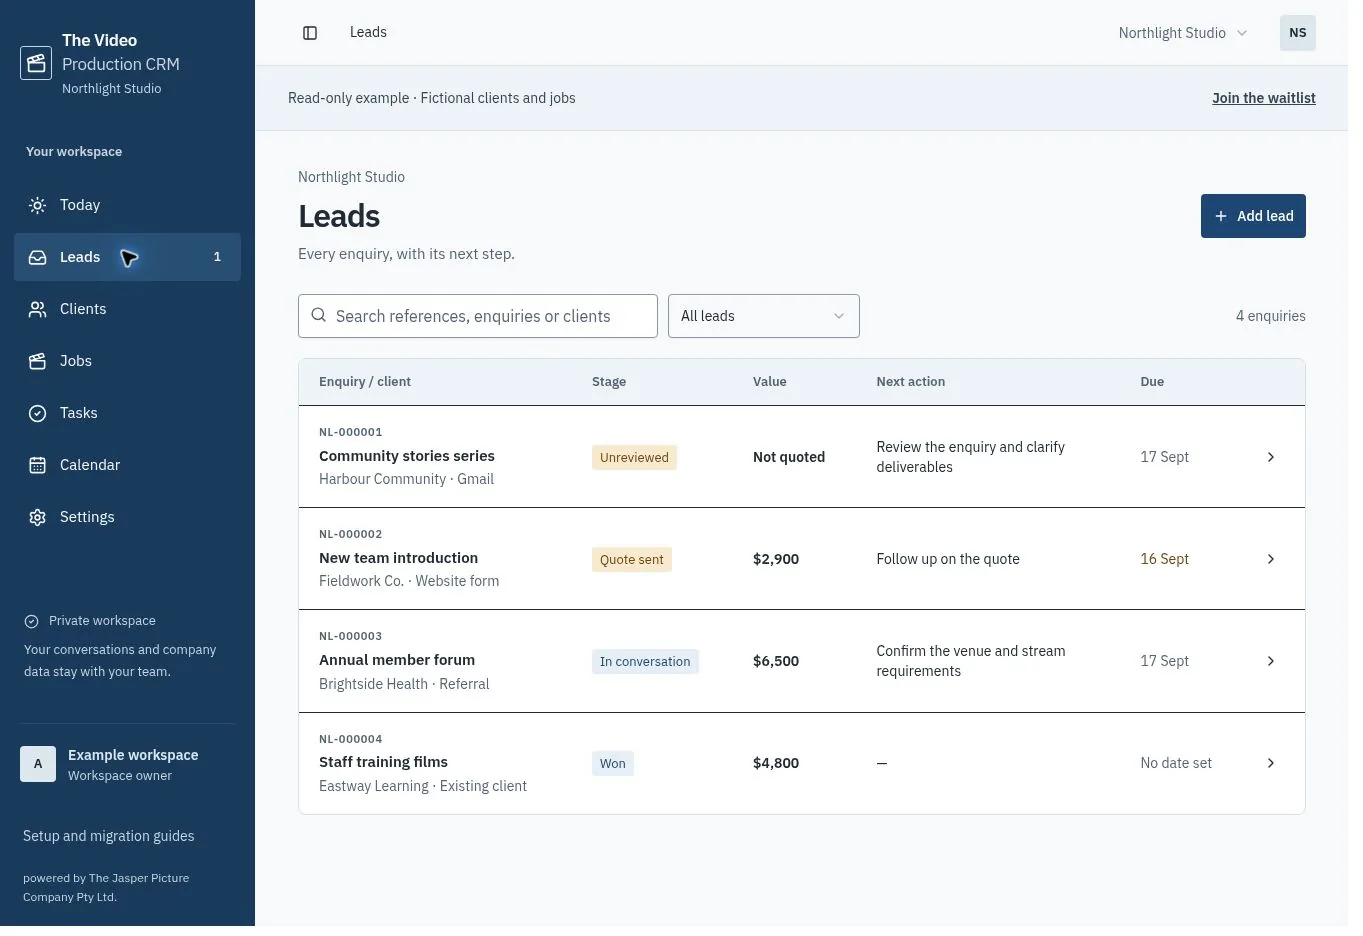Focus the search references input field
Image resolution: width=1363 pixels, height=936 pixels.
click(478, 316)
